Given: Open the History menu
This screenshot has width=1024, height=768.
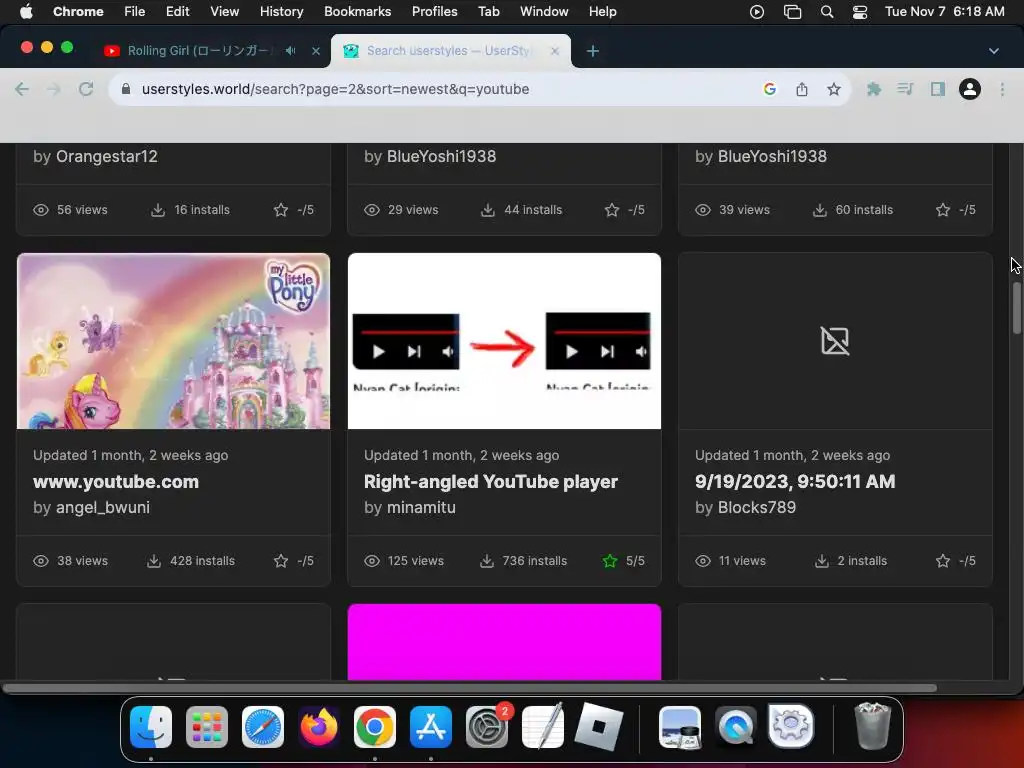Looking at the screenshot, I should pos(281,12).
